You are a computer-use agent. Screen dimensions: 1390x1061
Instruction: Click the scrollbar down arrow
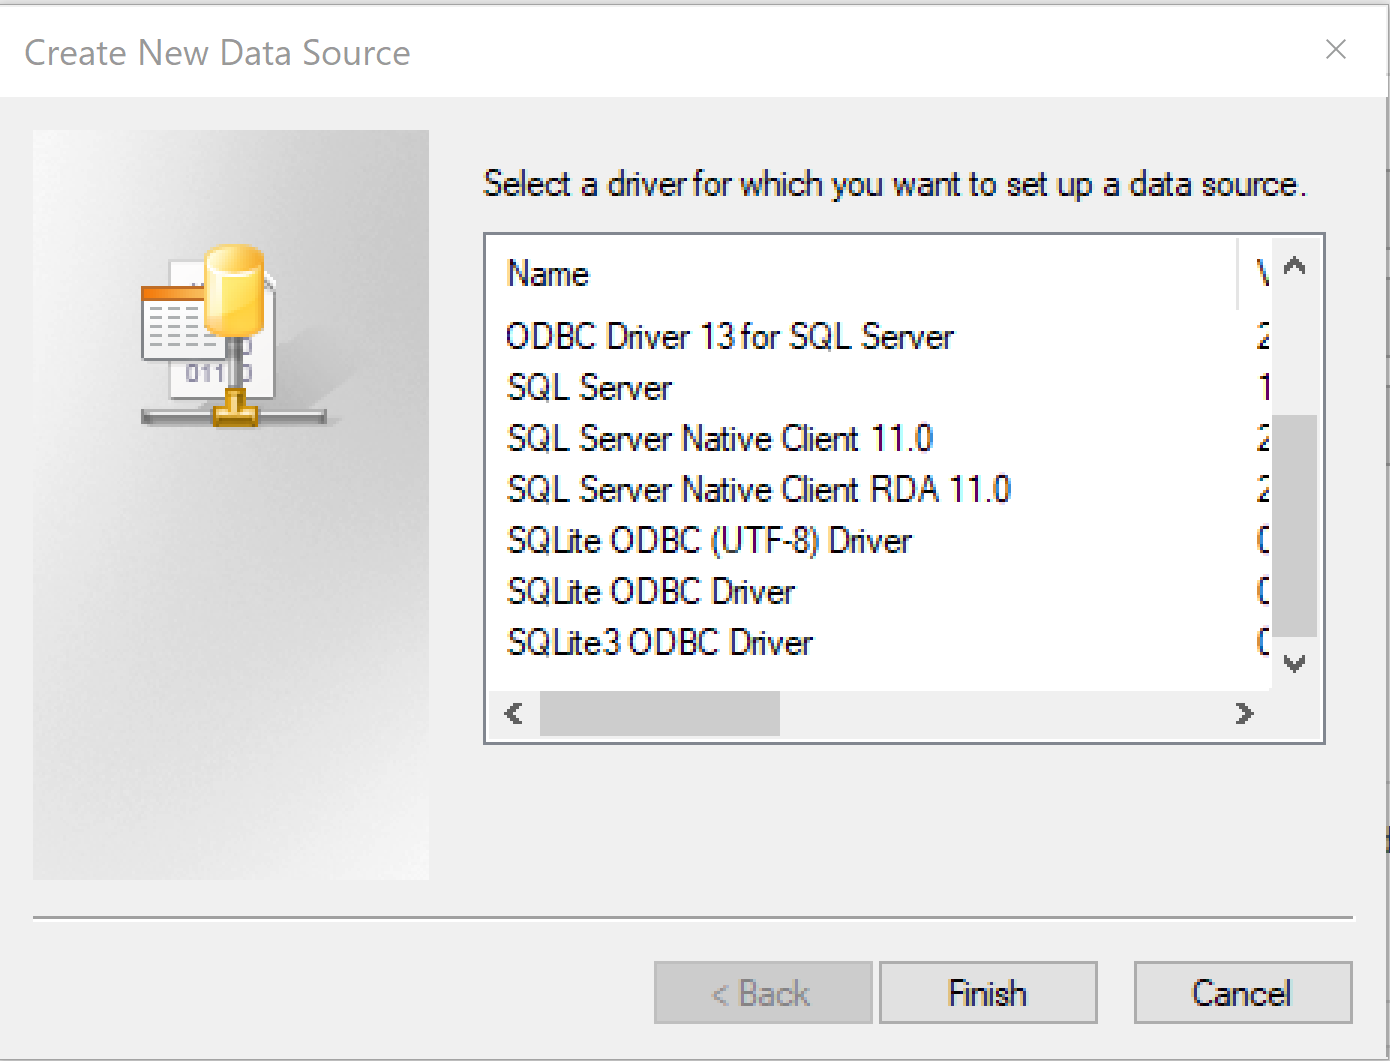coord(1296,662)
